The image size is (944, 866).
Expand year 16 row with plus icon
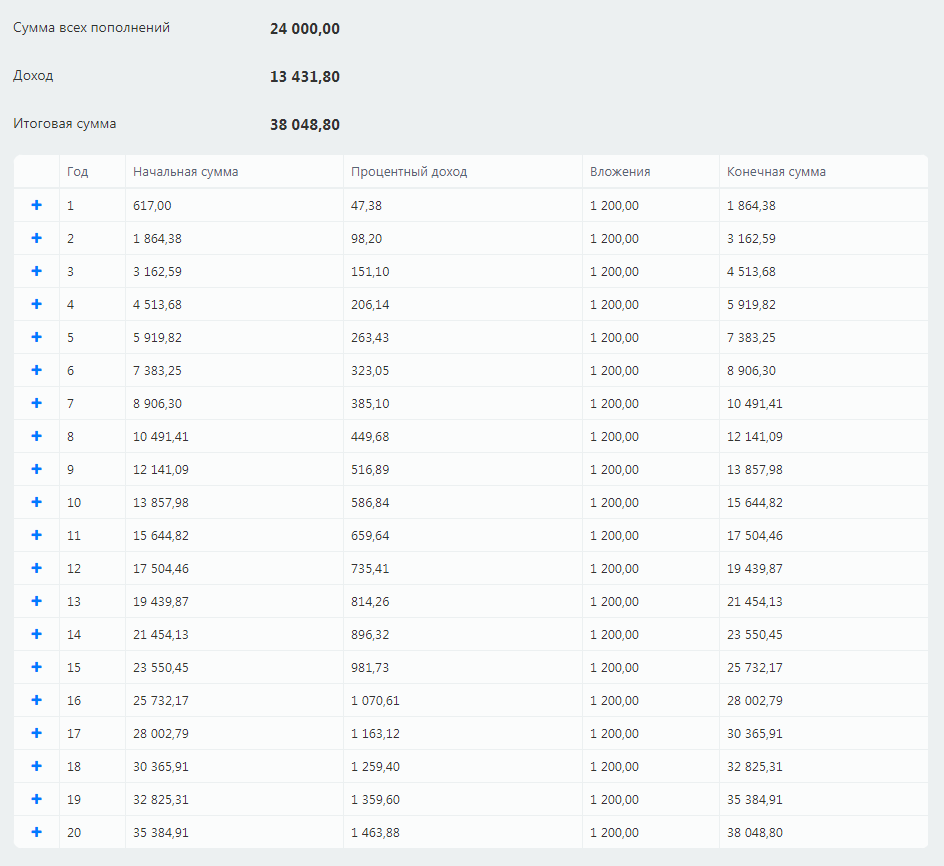coord(37,700)
